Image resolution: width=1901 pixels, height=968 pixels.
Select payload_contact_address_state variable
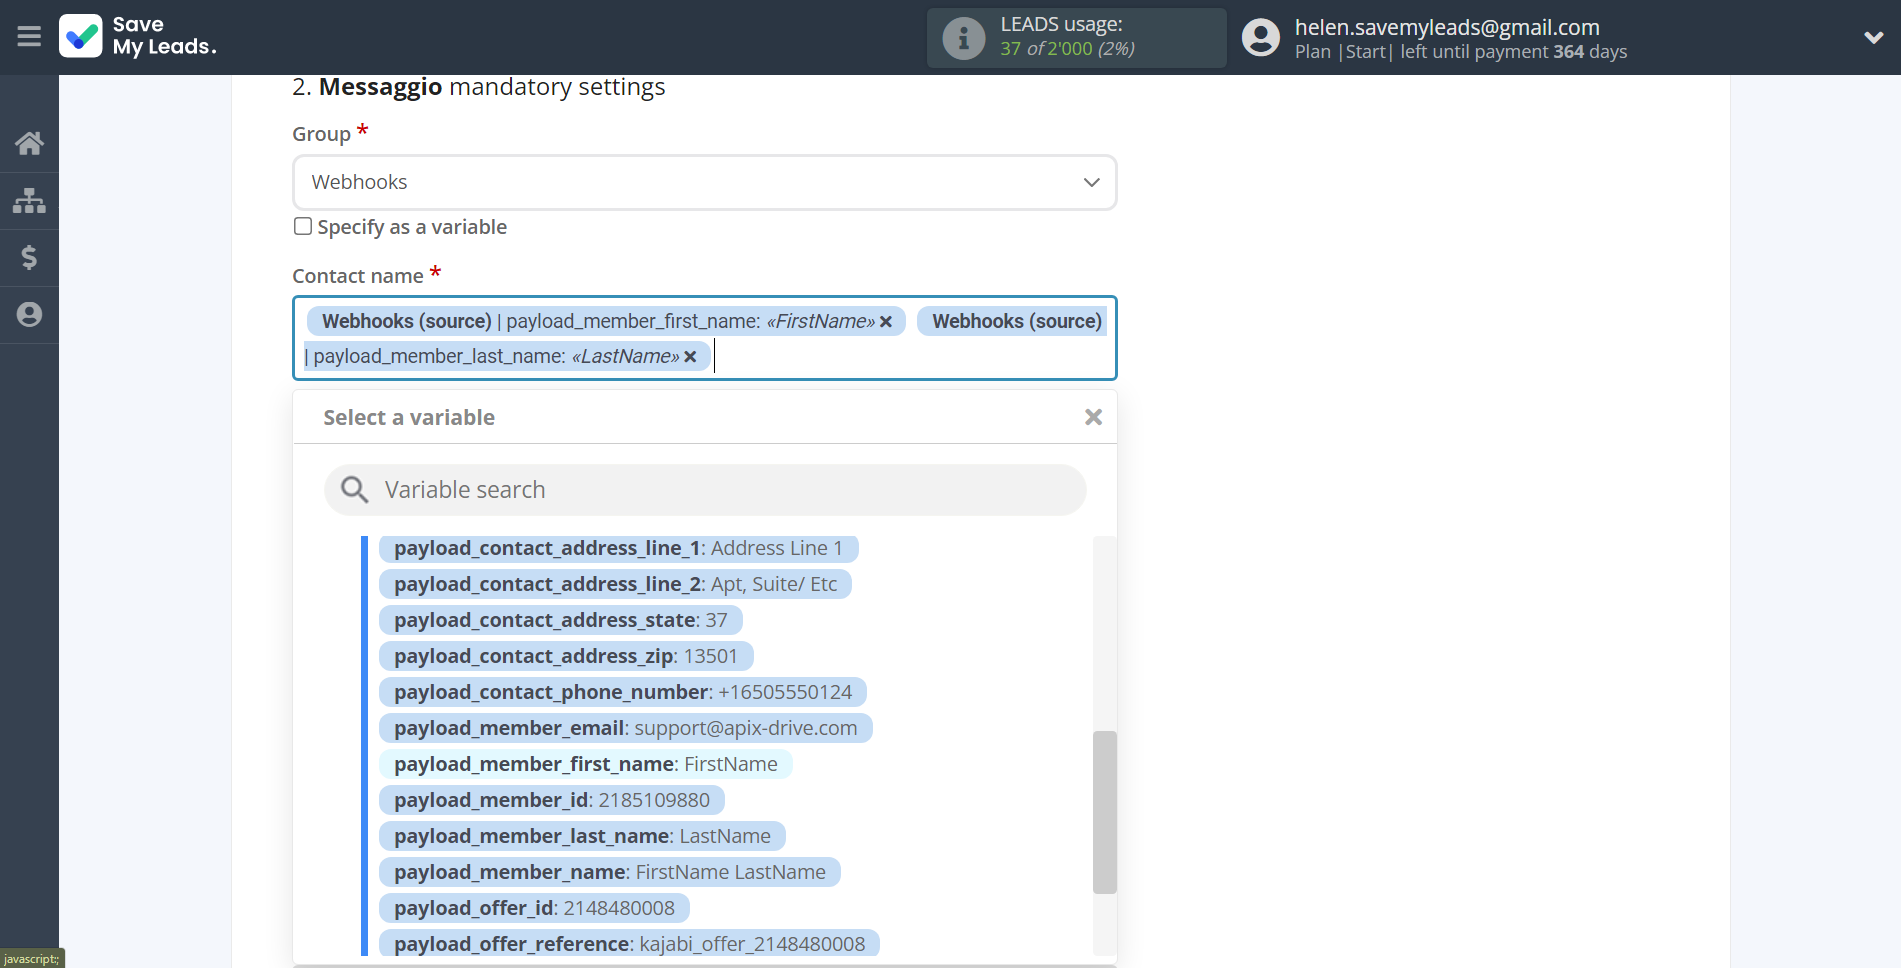tap(560, 620)
